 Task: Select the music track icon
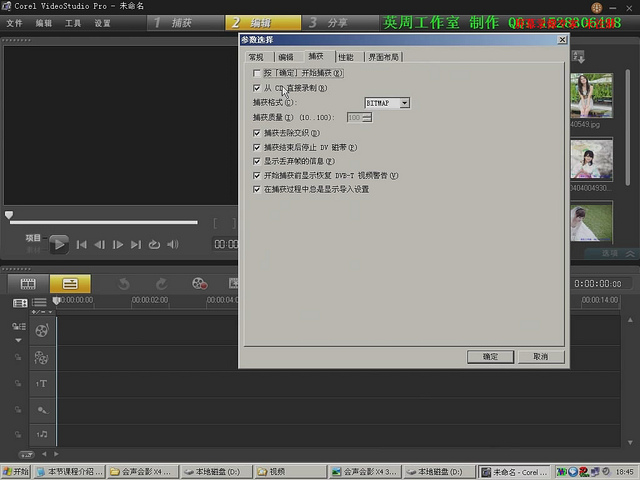[42, 434]
